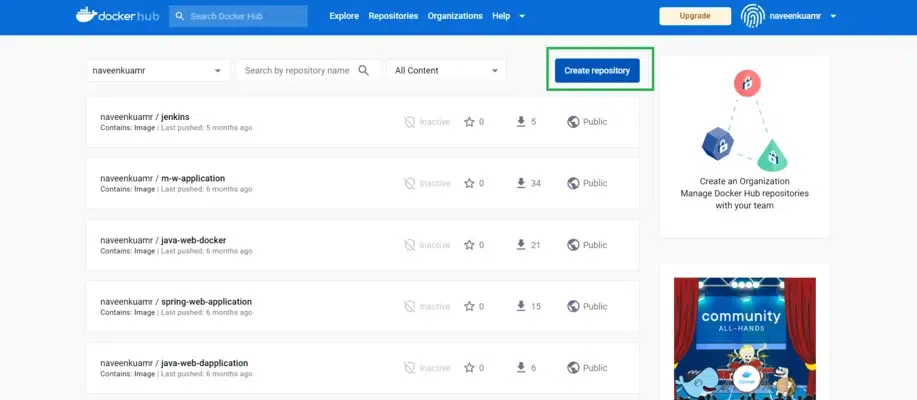
Task: Go to the Explore menu item
Action: pyautogui.click(x=344, y=16)
